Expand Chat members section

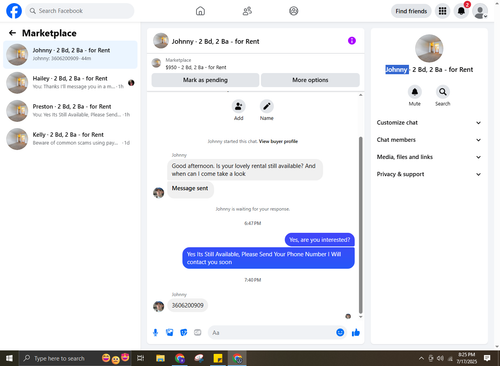[429, 140]
